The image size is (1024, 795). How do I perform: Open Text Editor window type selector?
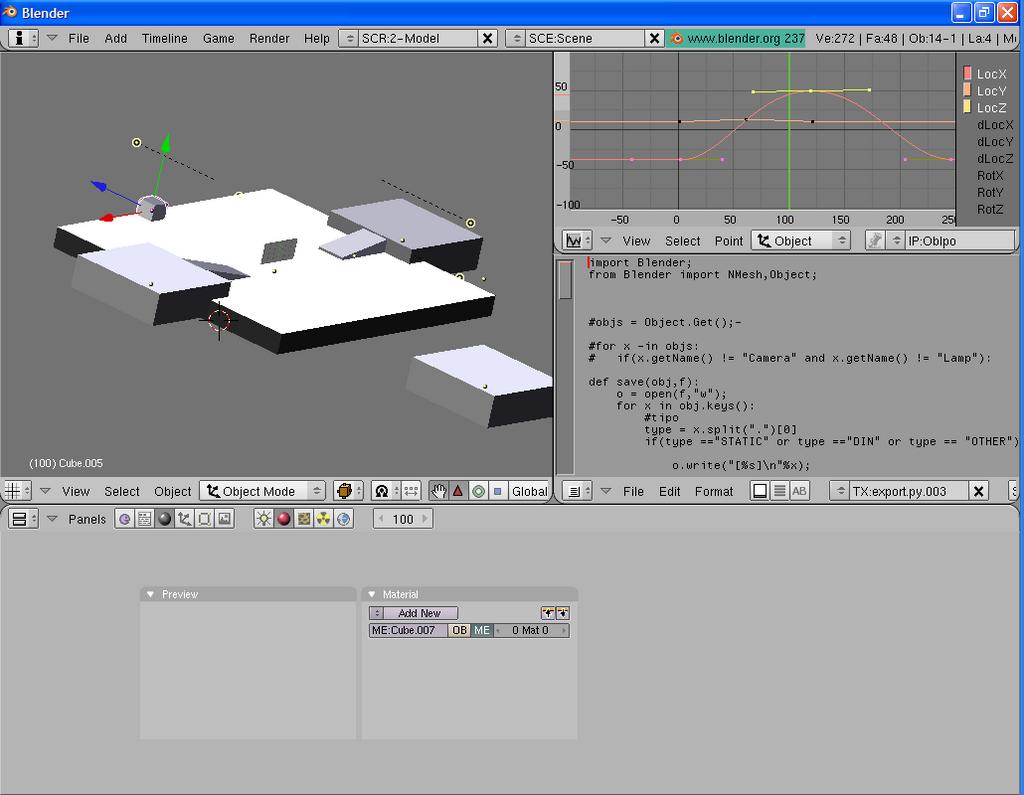click(577, 491)
